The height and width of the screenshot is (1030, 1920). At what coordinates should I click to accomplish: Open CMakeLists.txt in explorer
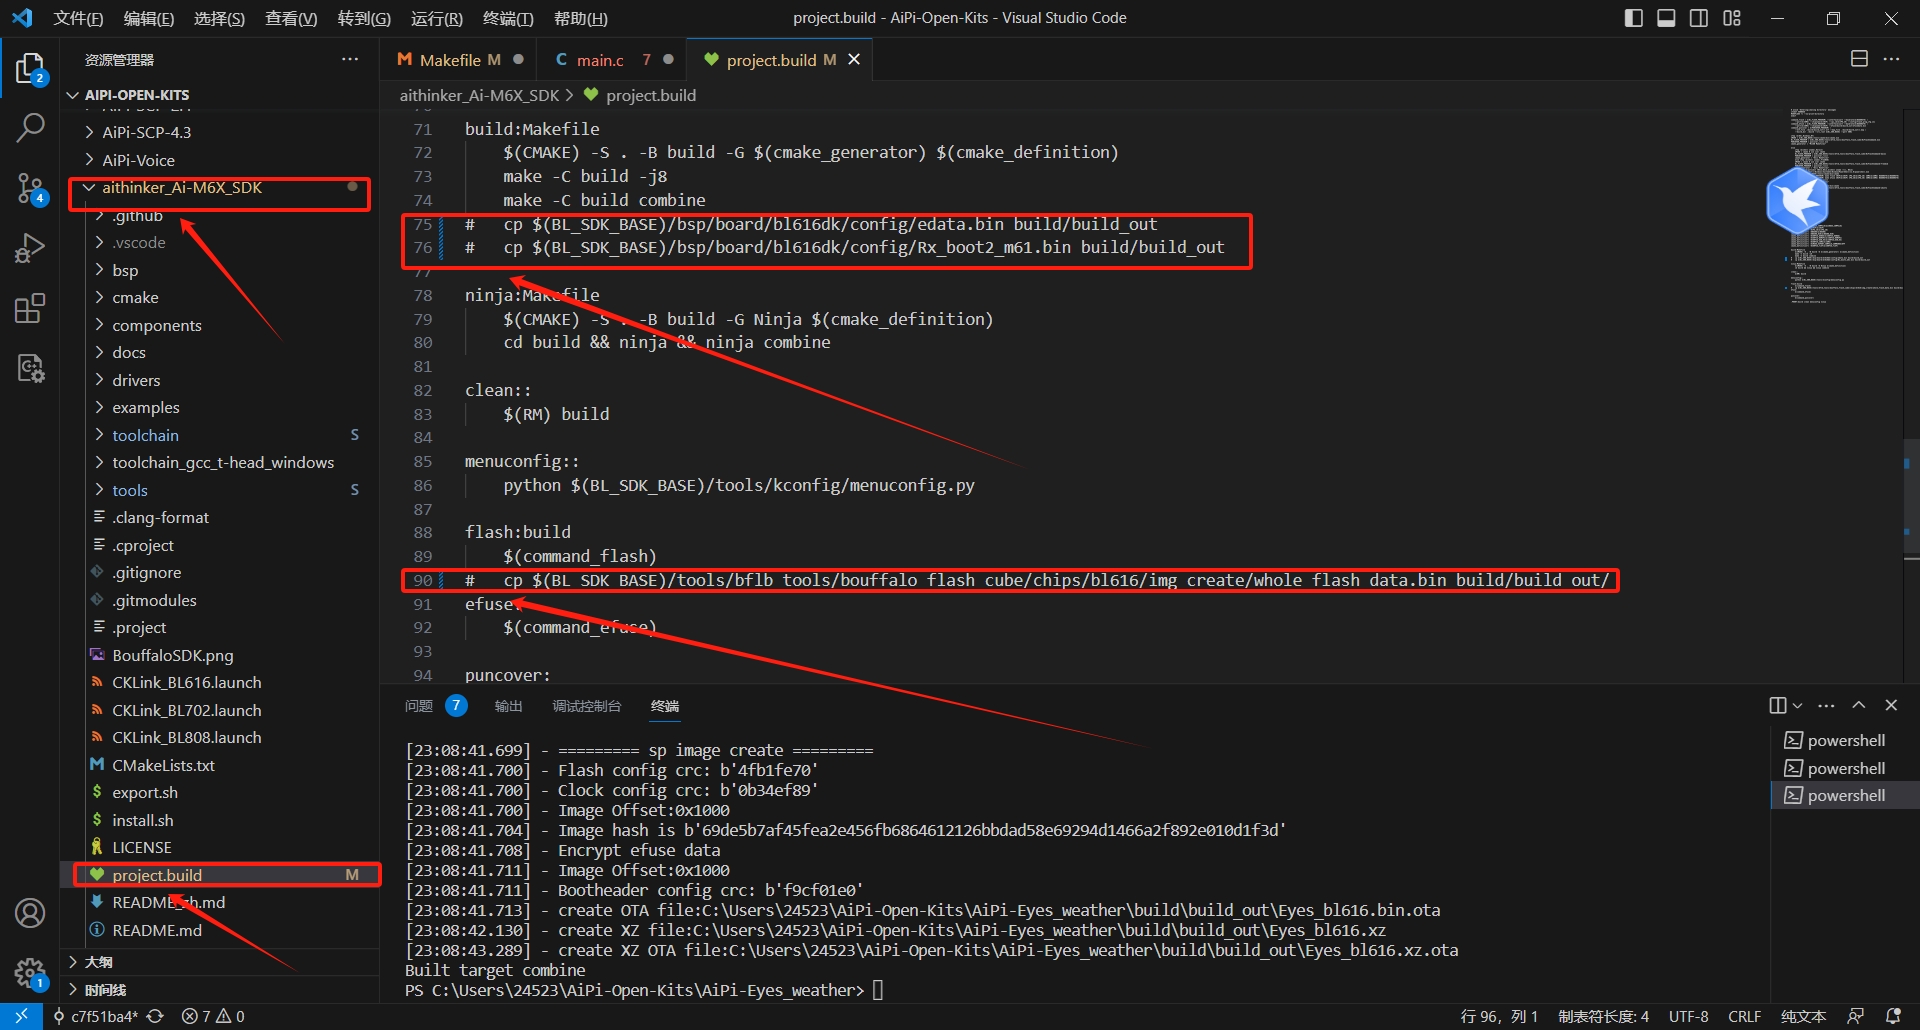(220, 765)
